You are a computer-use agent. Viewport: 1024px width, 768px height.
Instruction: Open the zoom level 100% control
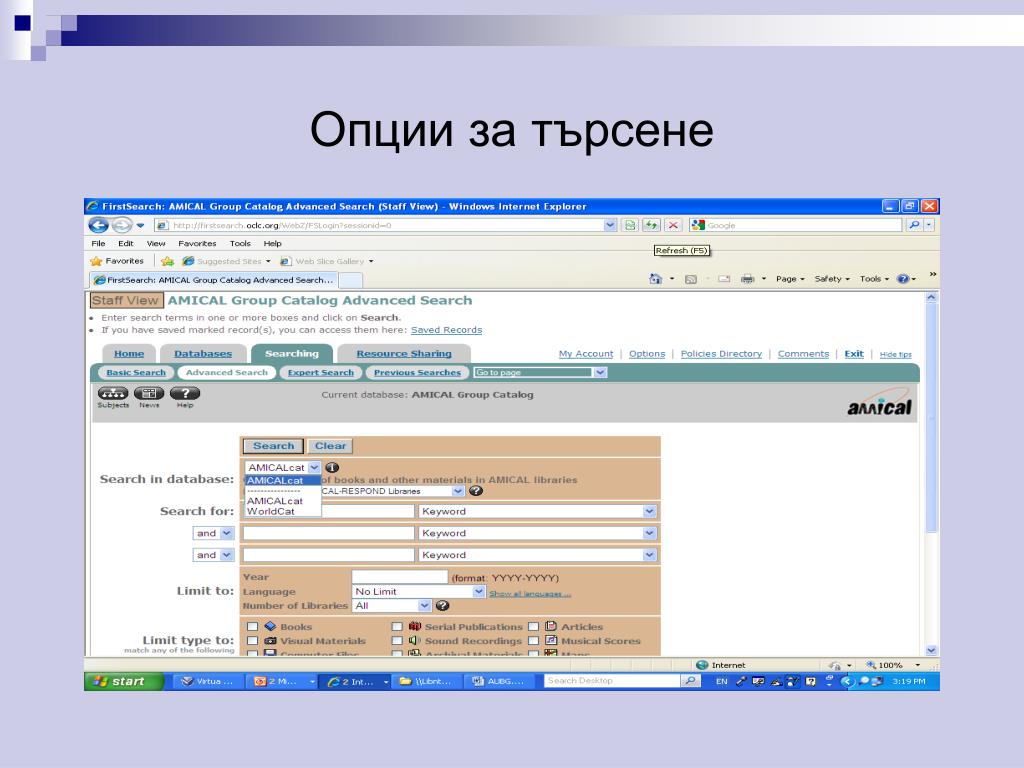coord(892,665)
